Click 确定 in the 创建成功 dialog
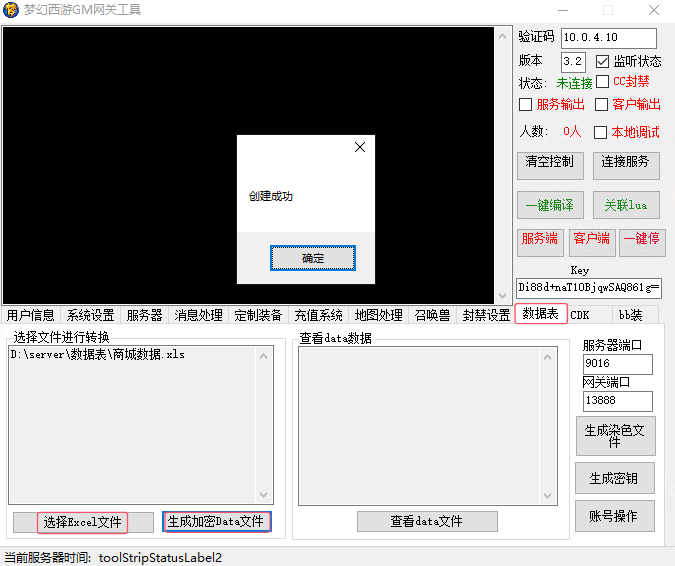Image resolution: width=675 pixels, height=566 pixels. tap(312, 258)
